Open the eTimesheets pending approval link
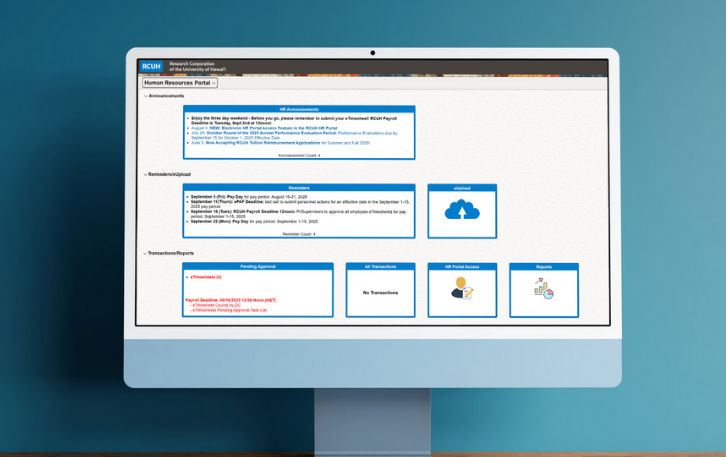The width and height of the screenshot is (726, 457). pos(206,277)
